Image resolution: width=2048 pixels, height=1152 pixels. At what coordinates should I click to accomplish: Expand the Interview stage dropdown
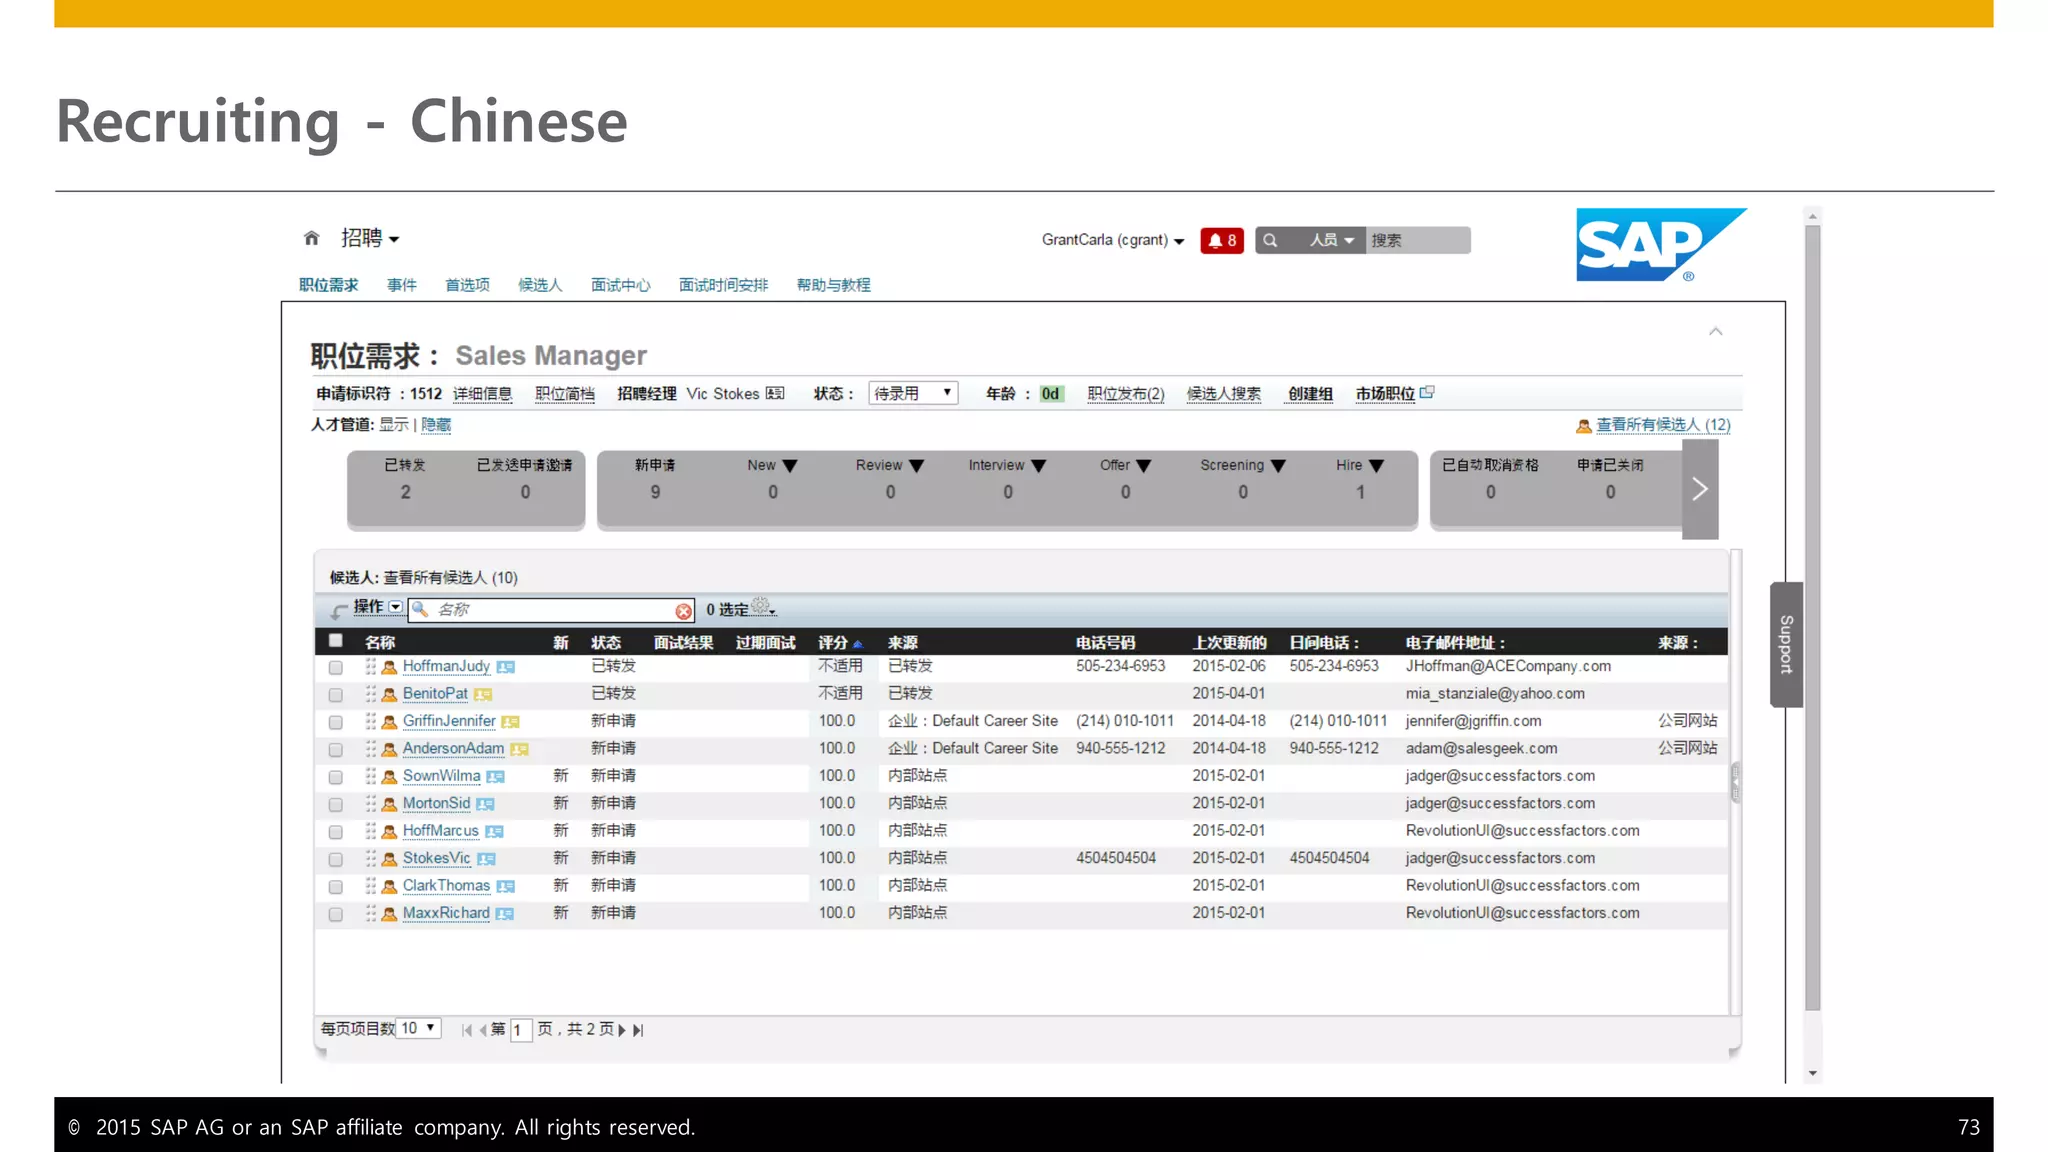pyautogui.click(x=1038, y=466)
